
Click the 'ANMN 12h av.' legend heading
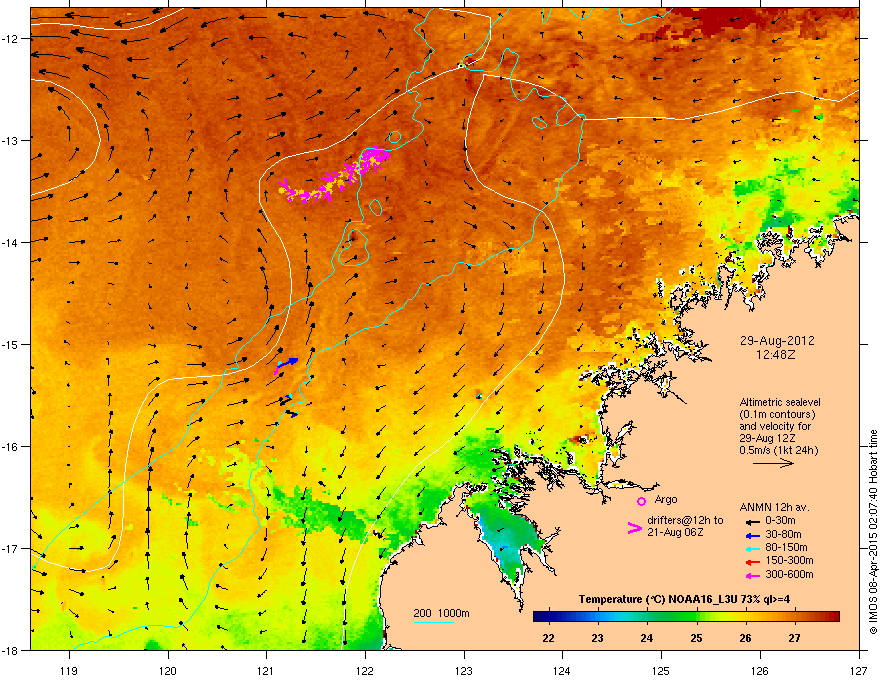[x=774, y=507]
